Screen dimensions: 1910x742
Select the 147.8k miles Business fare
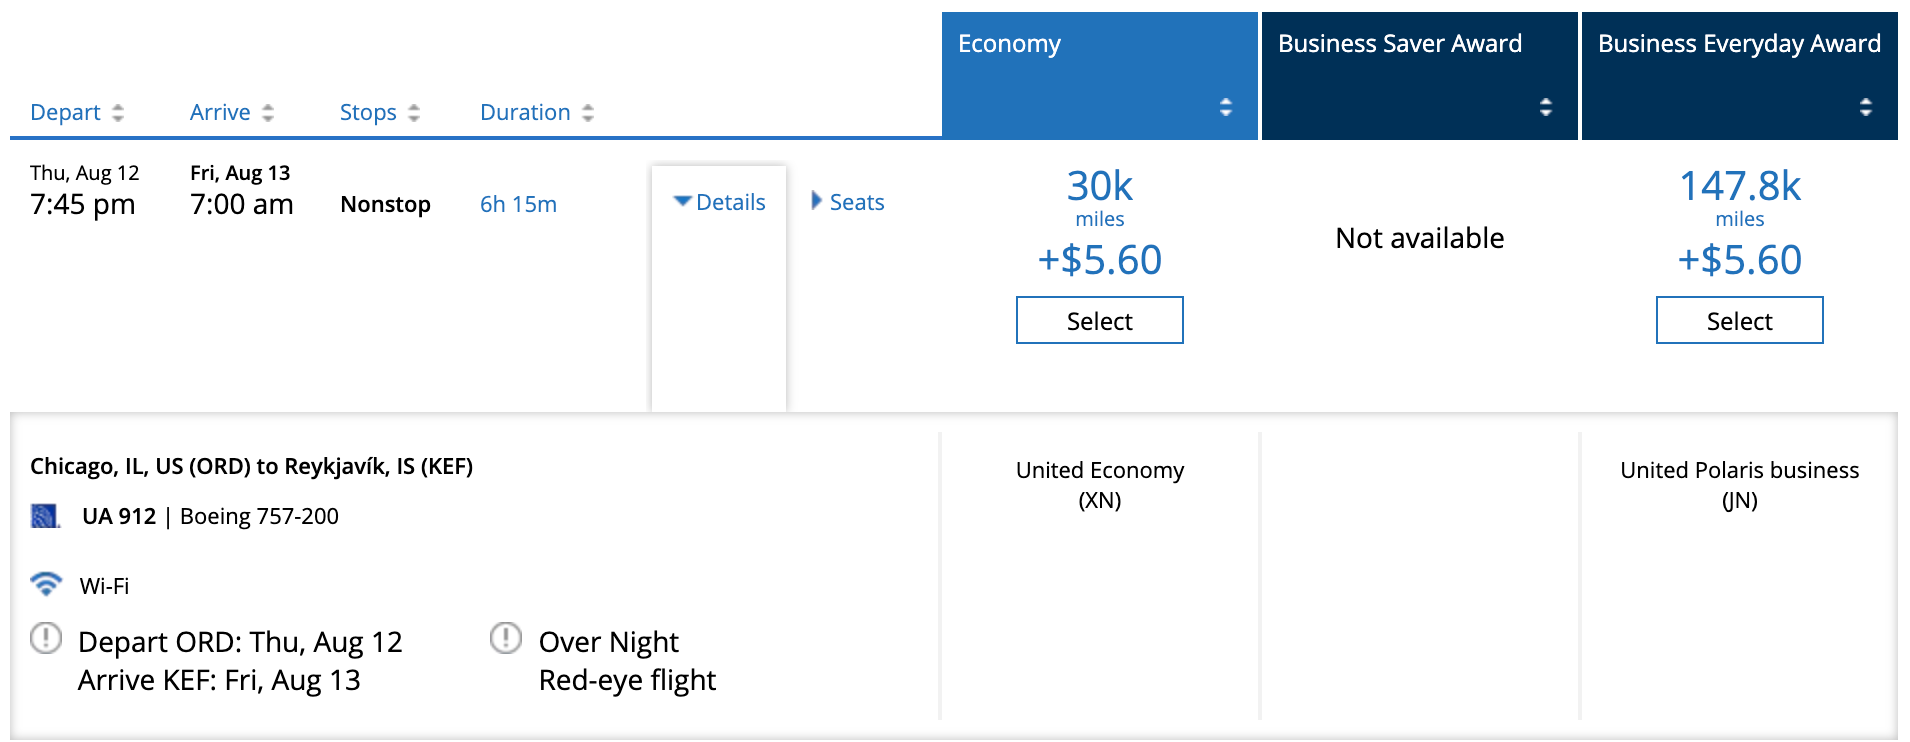click(1740, 321)
